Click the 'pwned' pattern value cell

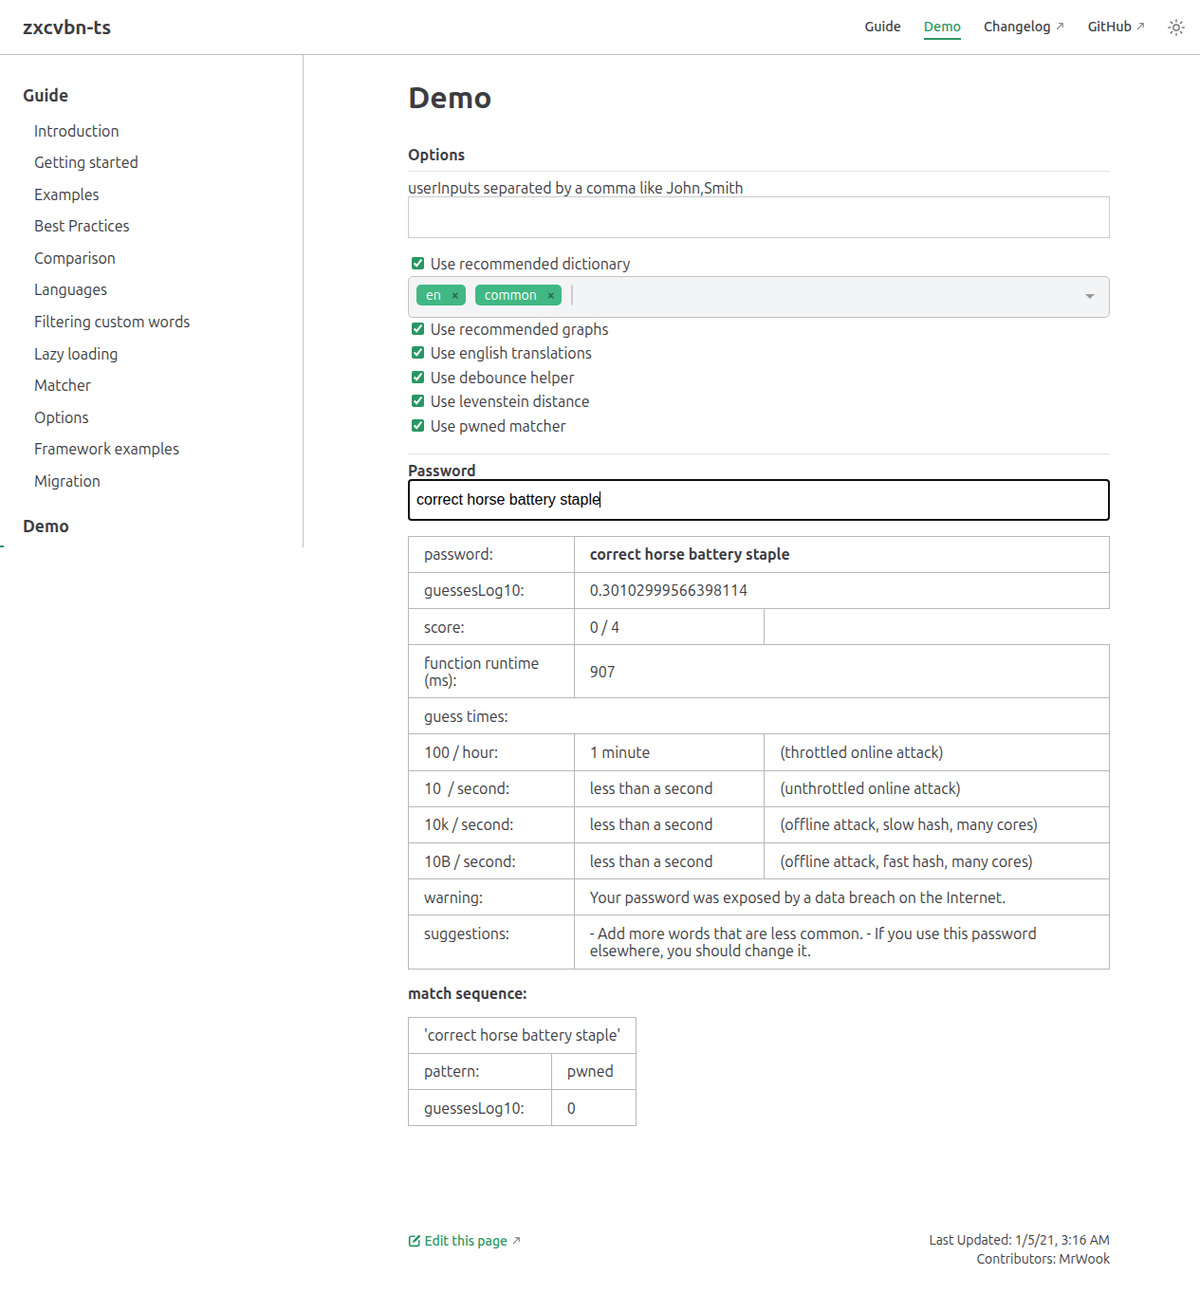(x=594, y=1072)
